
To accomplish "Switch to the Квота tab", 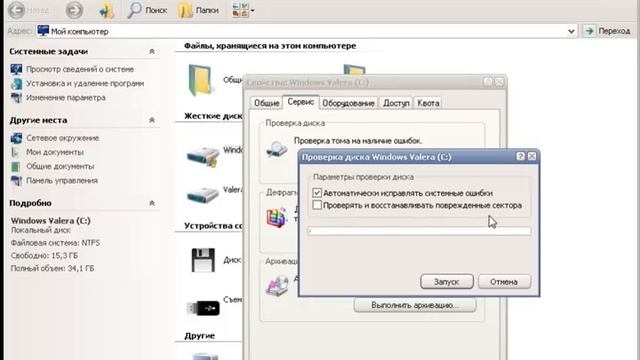I will coord(428,103).
